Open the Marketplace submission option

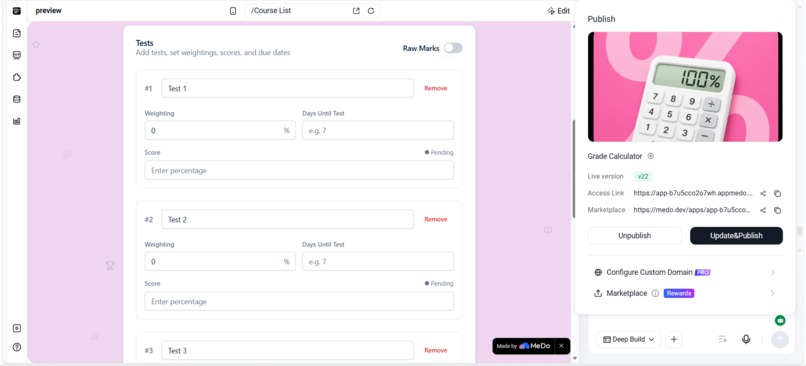tap(685, 294)
